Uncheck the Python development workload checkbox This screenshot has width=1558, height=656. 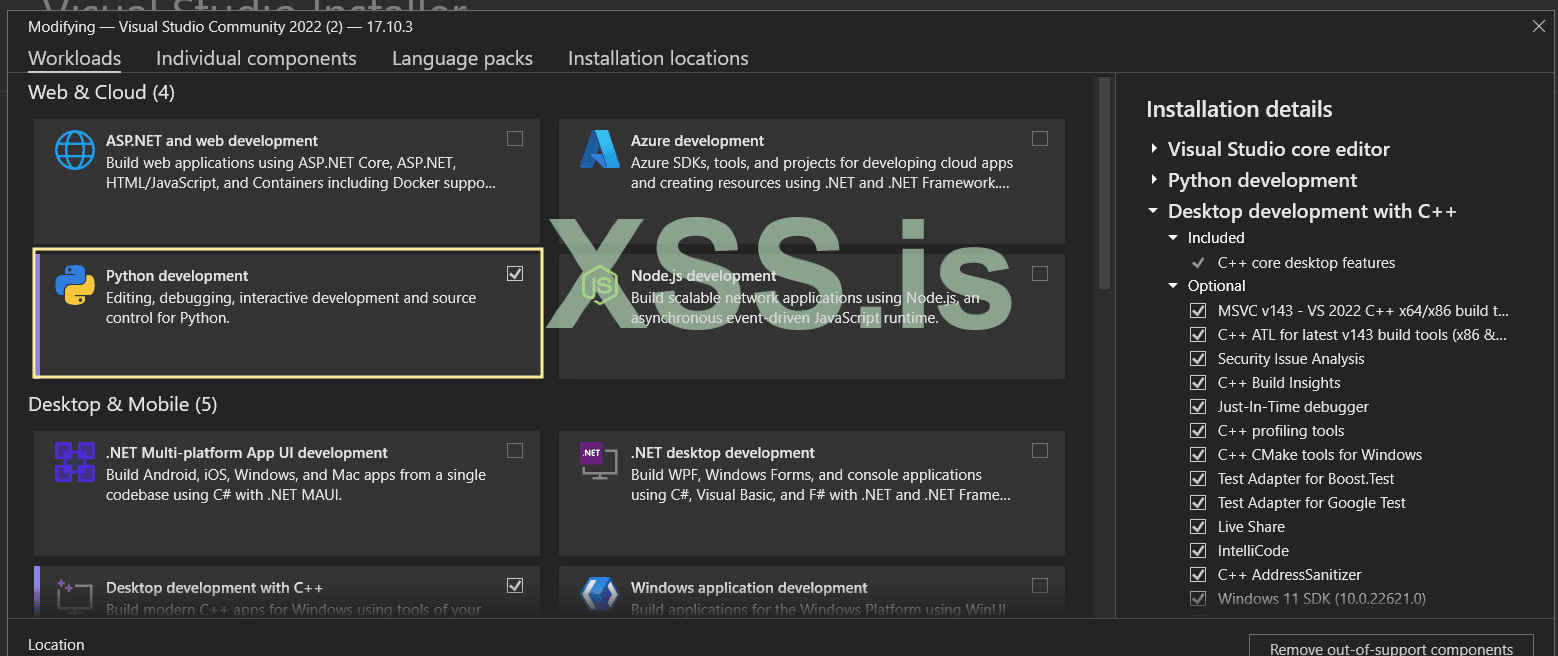(x=515, y=273)
